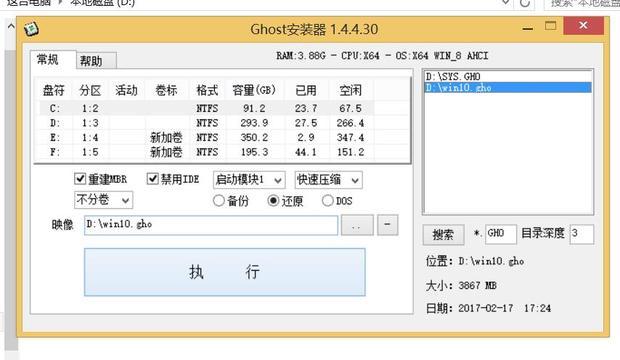Click the Explorer search box behind
The height and width of the screenshot is (360, 620).
(x=582, y=4)
